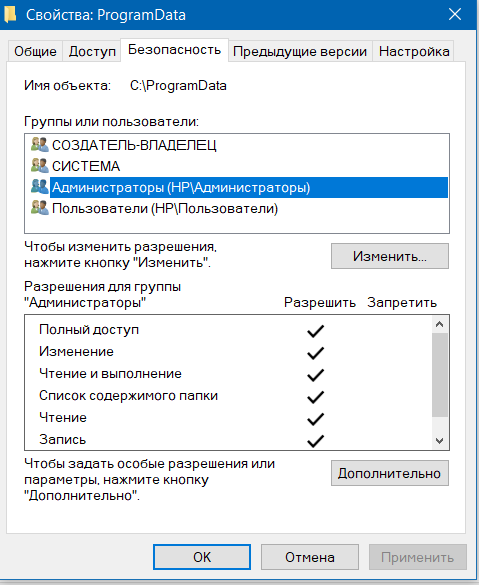Click the СОЗДАТЕЛЬ-ВЛАДЕЛЕЦ group icon
Image resolution: width=479 pixels, height=585 pixels.
tap(40, 144)
